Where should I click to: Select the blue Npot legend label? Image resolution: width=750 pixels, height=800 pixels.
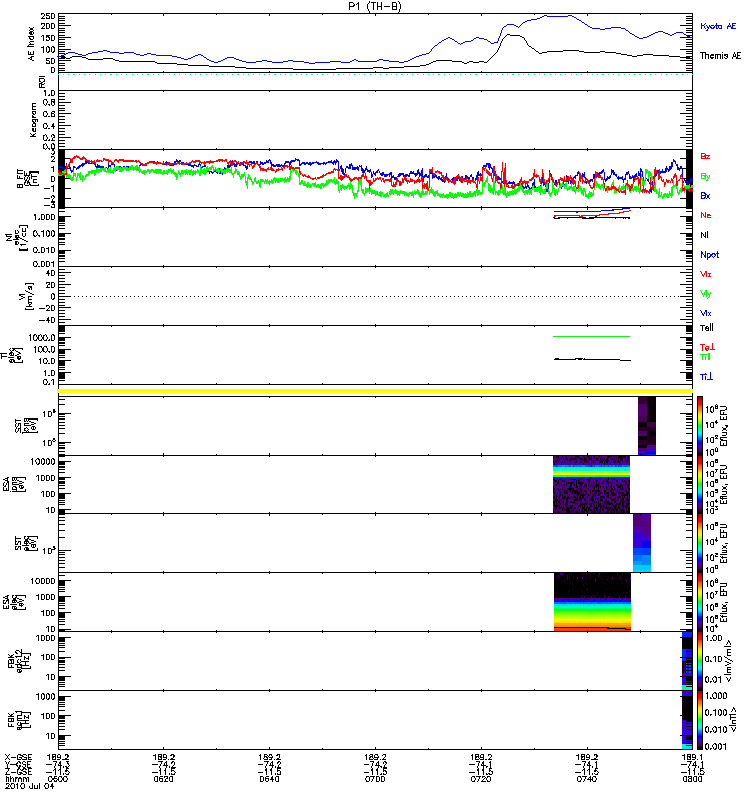click(x=710, y=255)
